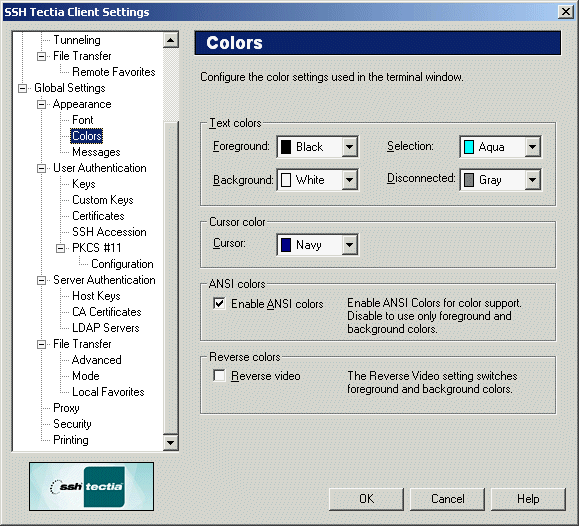Viewport: 579px width, 526px height.
Task: Collapse the PKCS #11 tree node
Action: coord(61,248)
